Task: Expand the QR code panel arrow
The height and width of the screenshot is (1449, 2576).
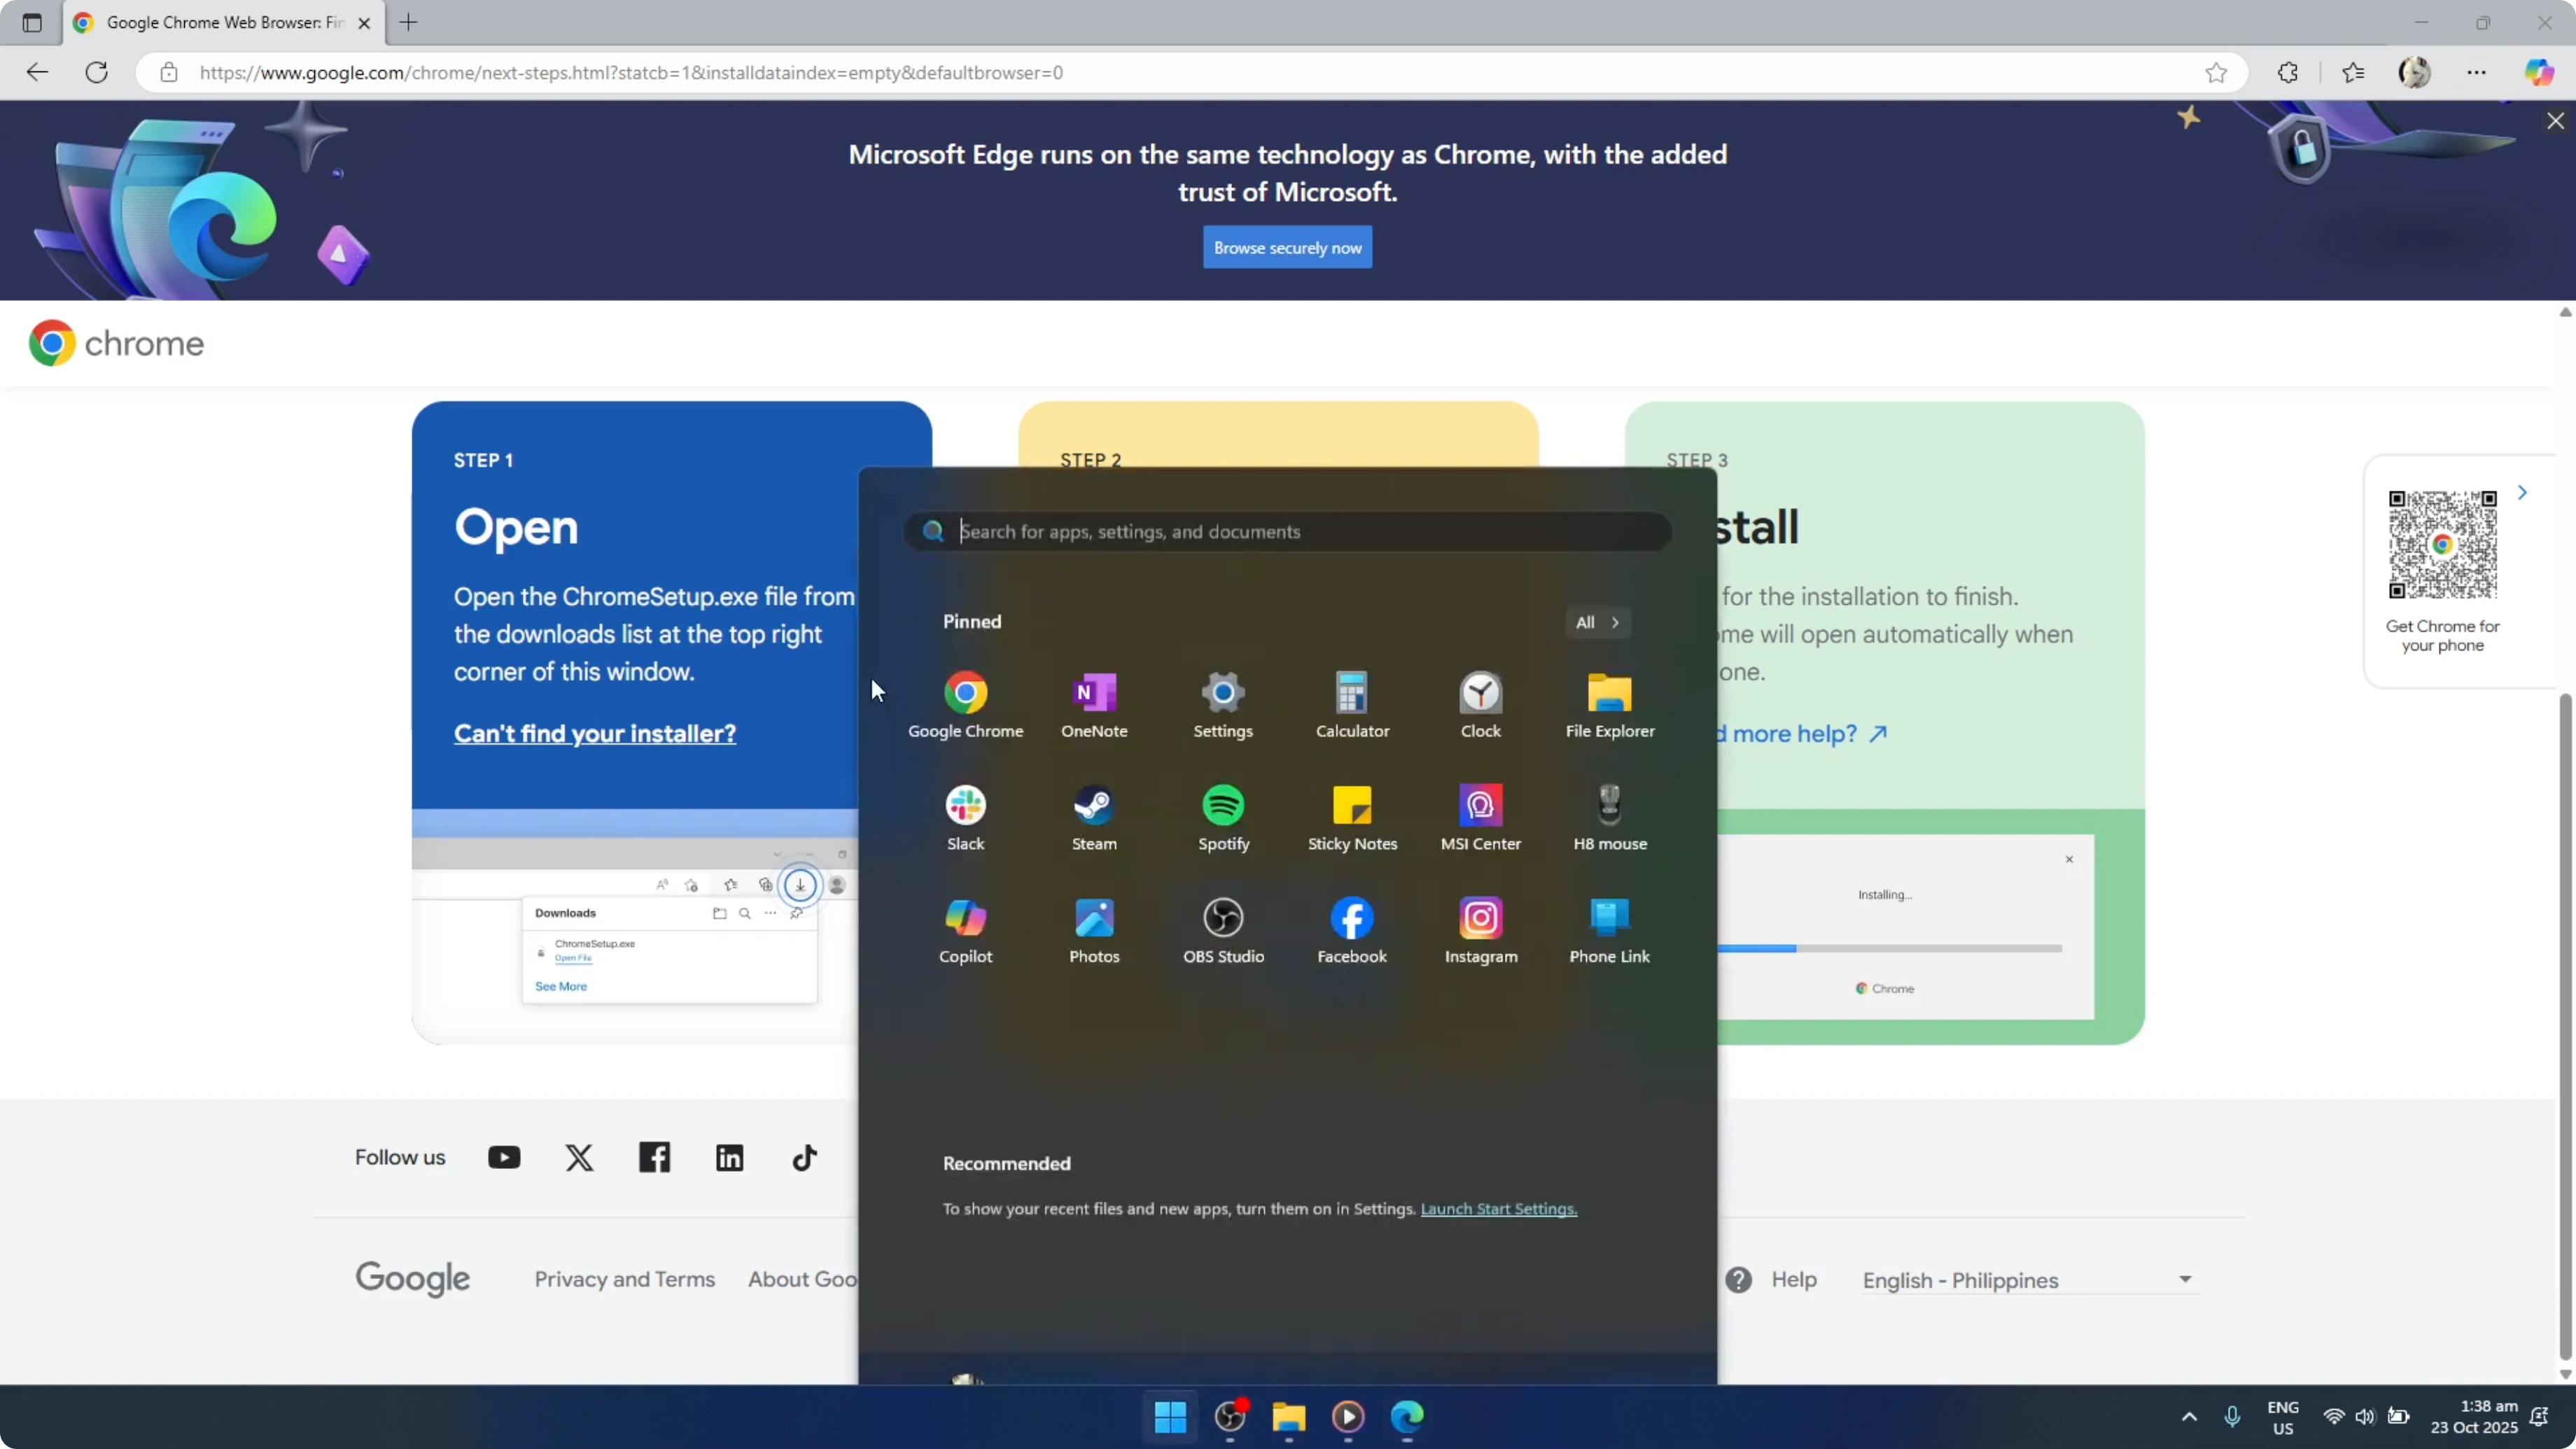Action: click(x=2523, y=492)
